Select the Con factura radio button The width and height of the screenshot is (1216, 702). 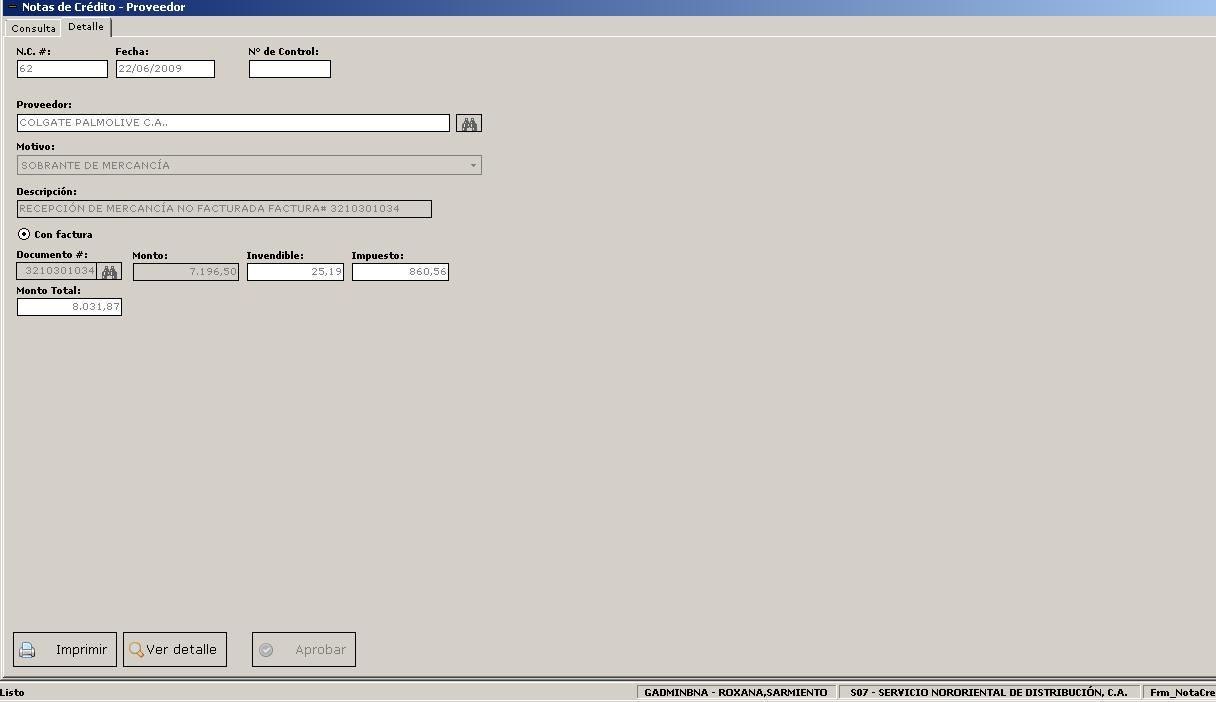pos(24,234)
